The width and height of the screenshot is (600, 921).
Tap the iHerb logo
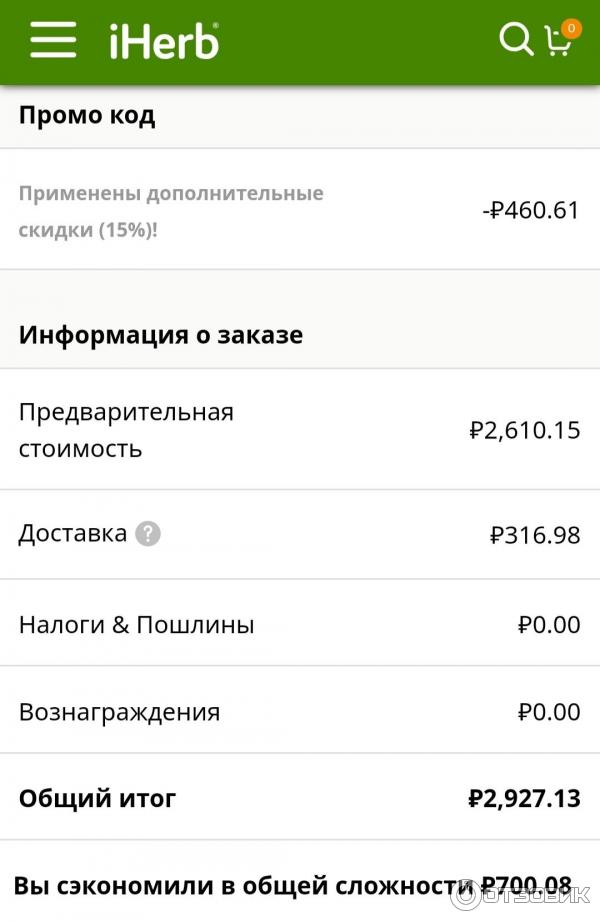coord(163,42)
